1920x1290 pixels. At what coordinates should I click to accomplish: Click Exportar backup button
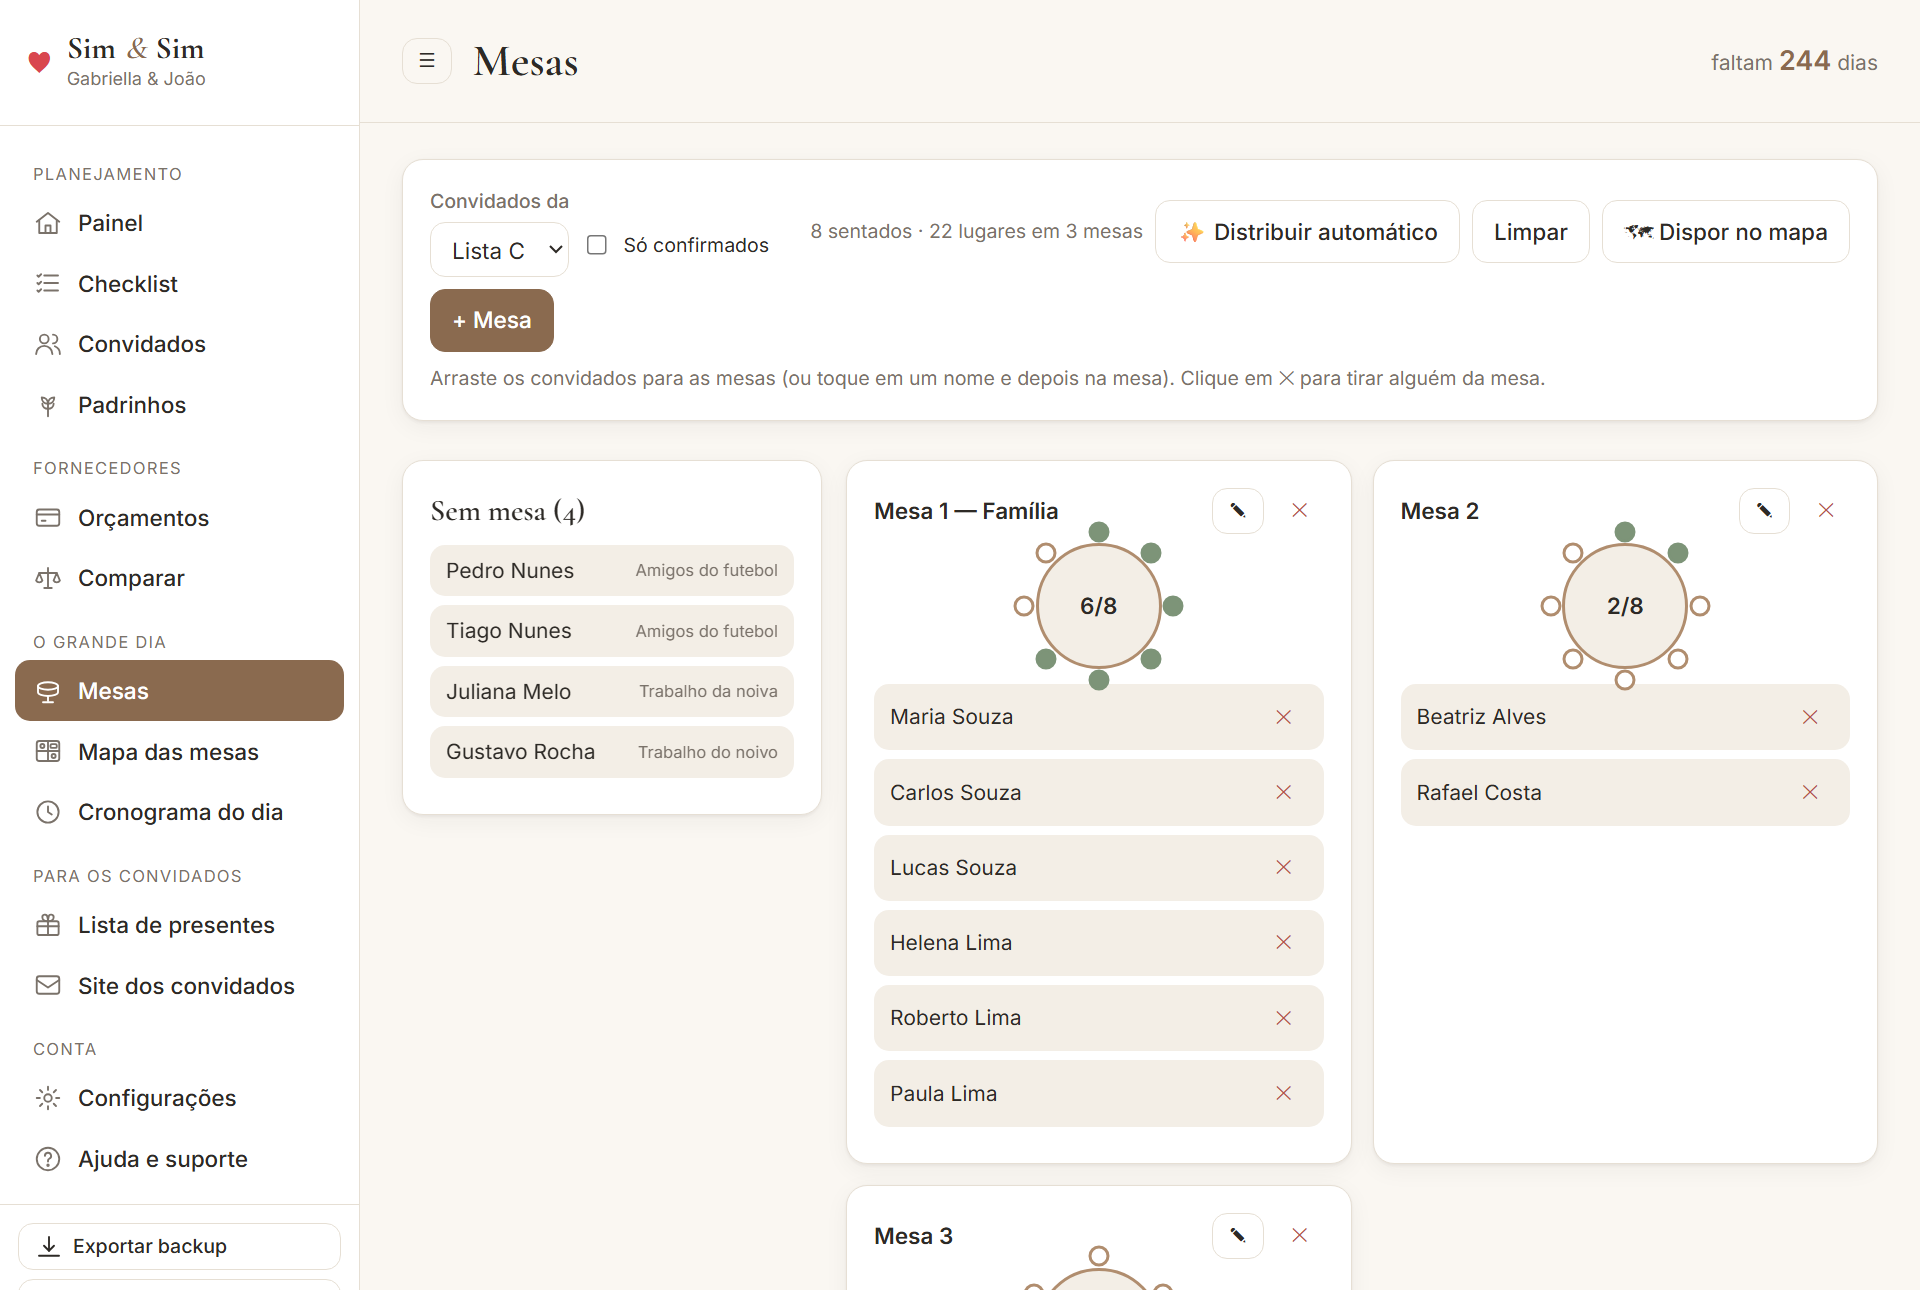pyautogui.click(x=180, y=1247)
